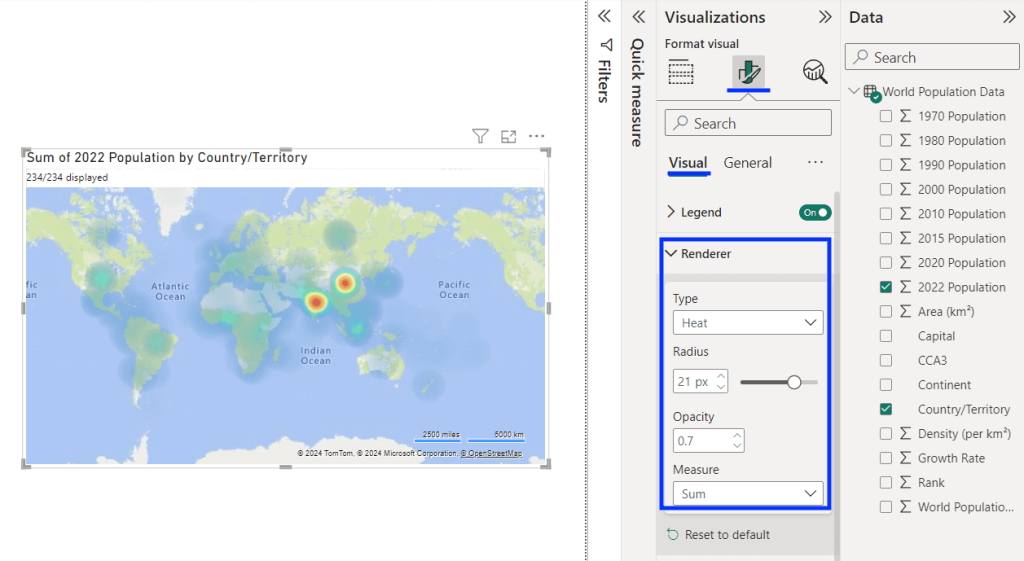
Task: Collapse the Data pane
Action: (x=1010, y=17)
